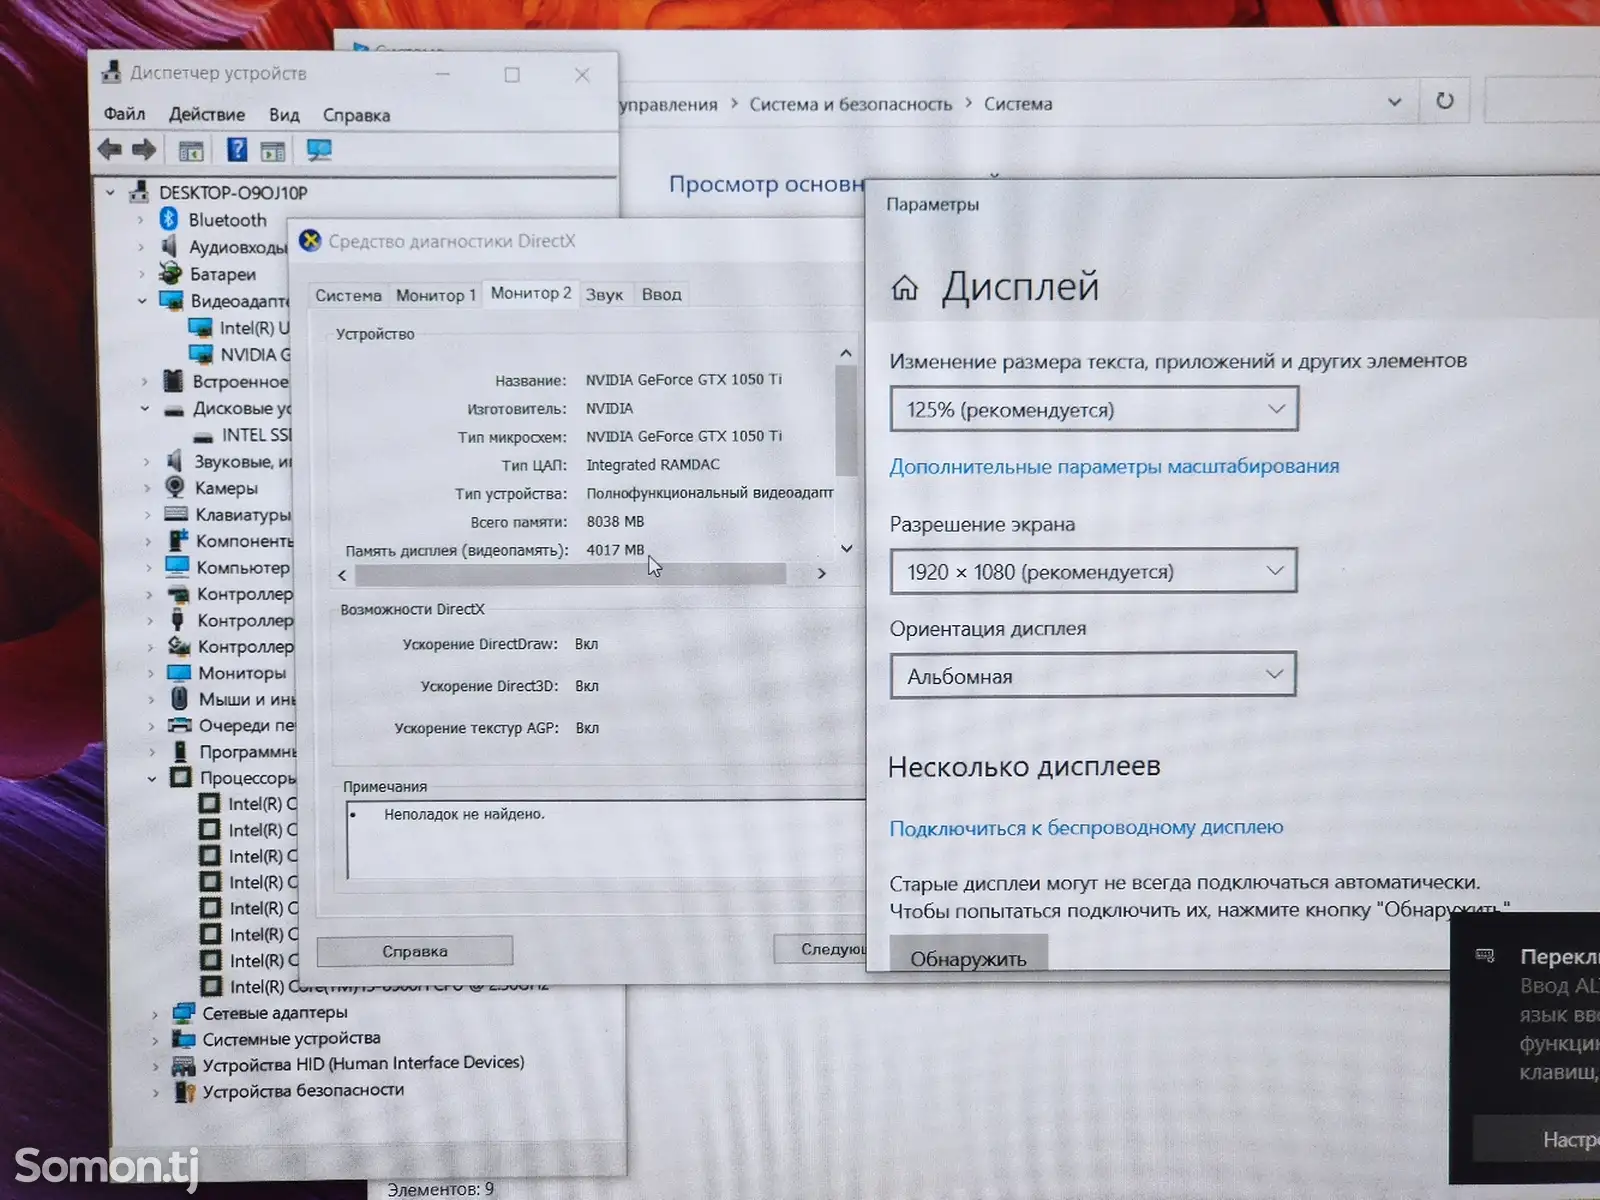
Task: Click the Система breadcrumb in address bar
Action: (1018, 103)
